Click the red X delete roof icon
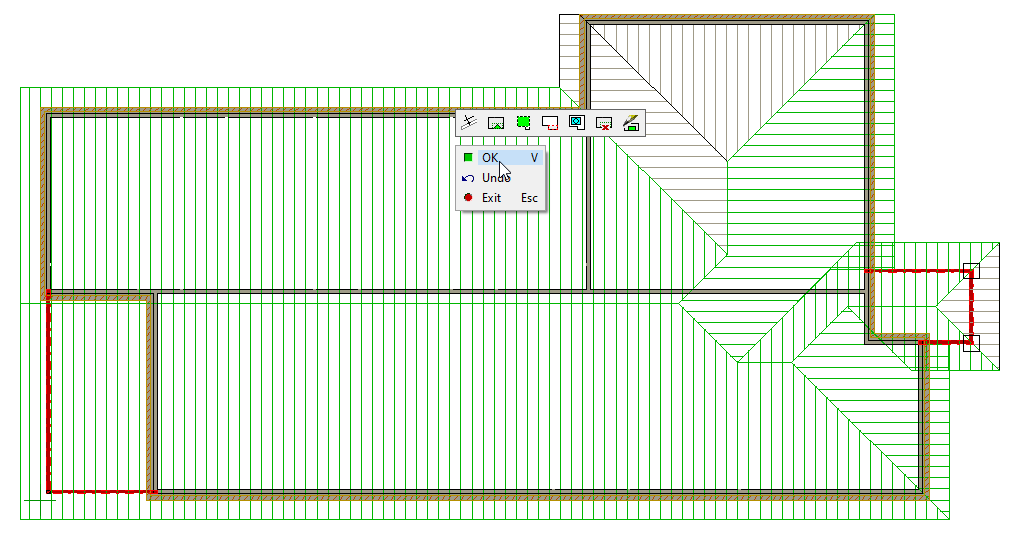 (x=603, y=123)
